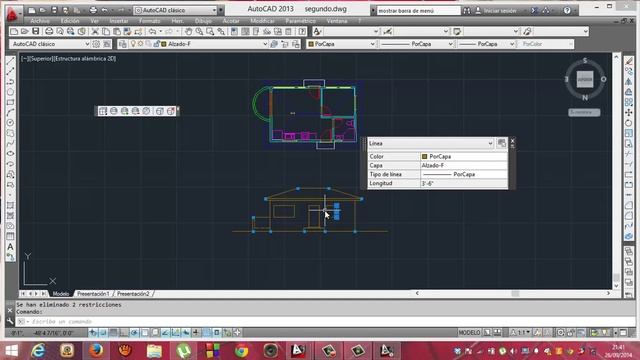Click the command line input field
Screen dimensions: 640x360
coord(327,322)
